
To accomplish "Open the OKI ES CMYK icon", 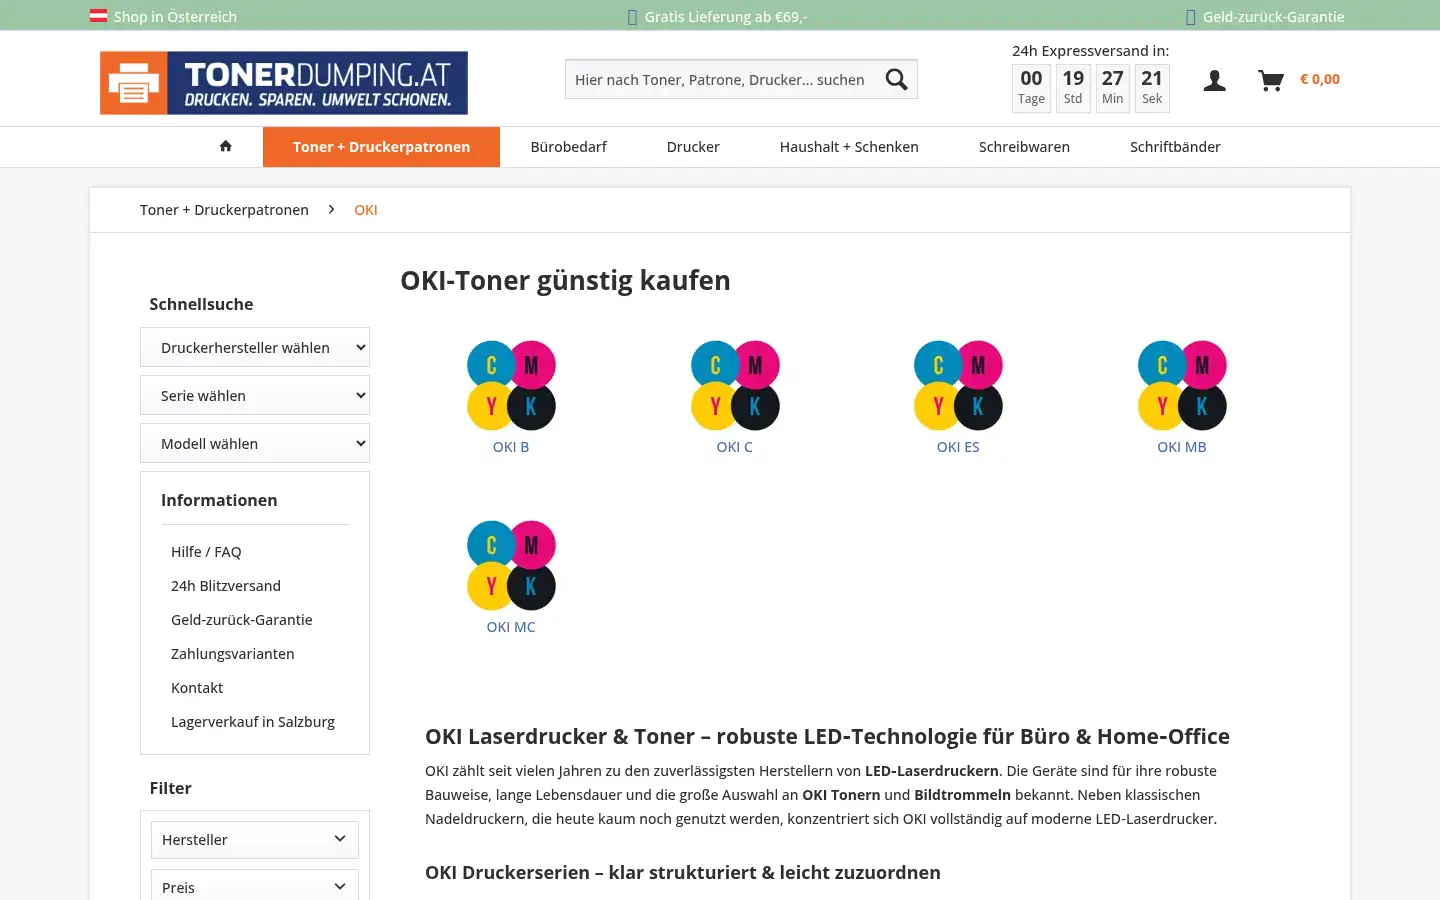I will [958, 386].
